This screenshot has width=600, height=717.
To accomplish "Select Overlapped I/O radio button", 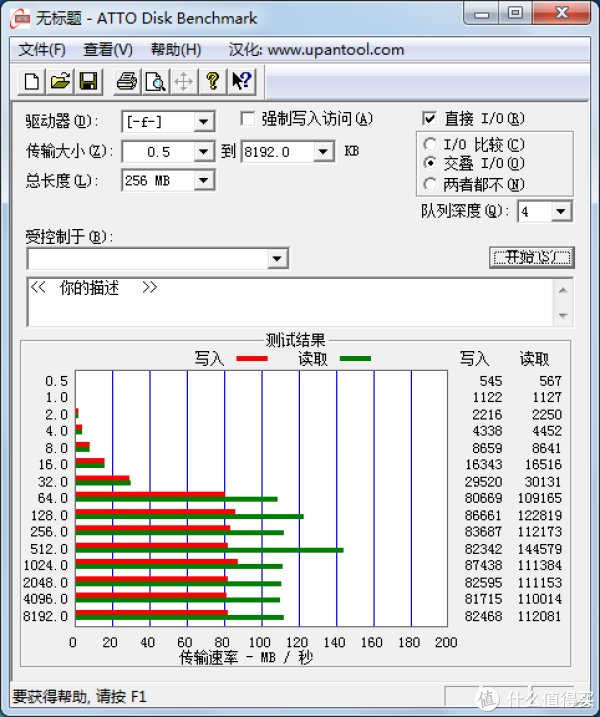I will [430, 163].
